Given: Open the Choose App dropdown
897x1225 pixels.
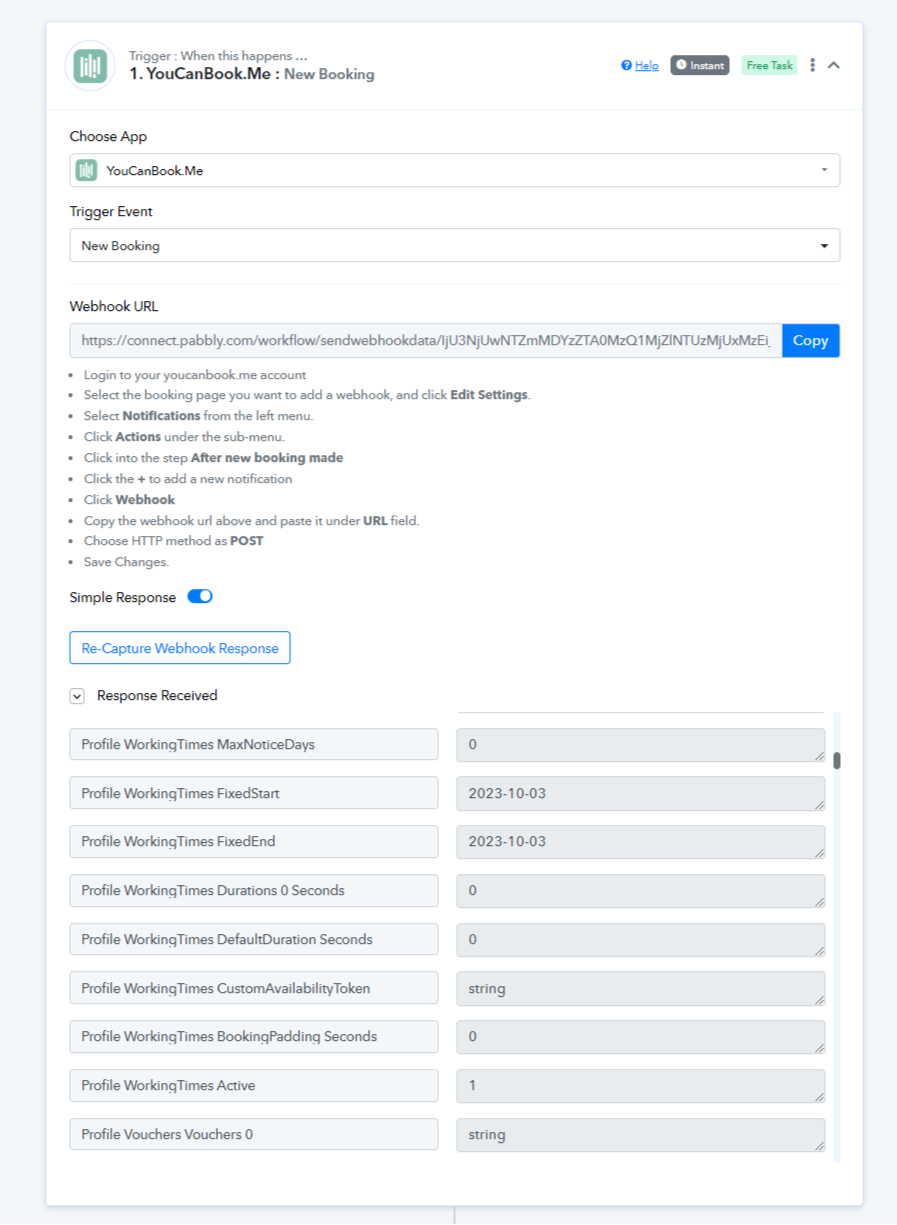Looking at the screenshot, I should 454,170.
